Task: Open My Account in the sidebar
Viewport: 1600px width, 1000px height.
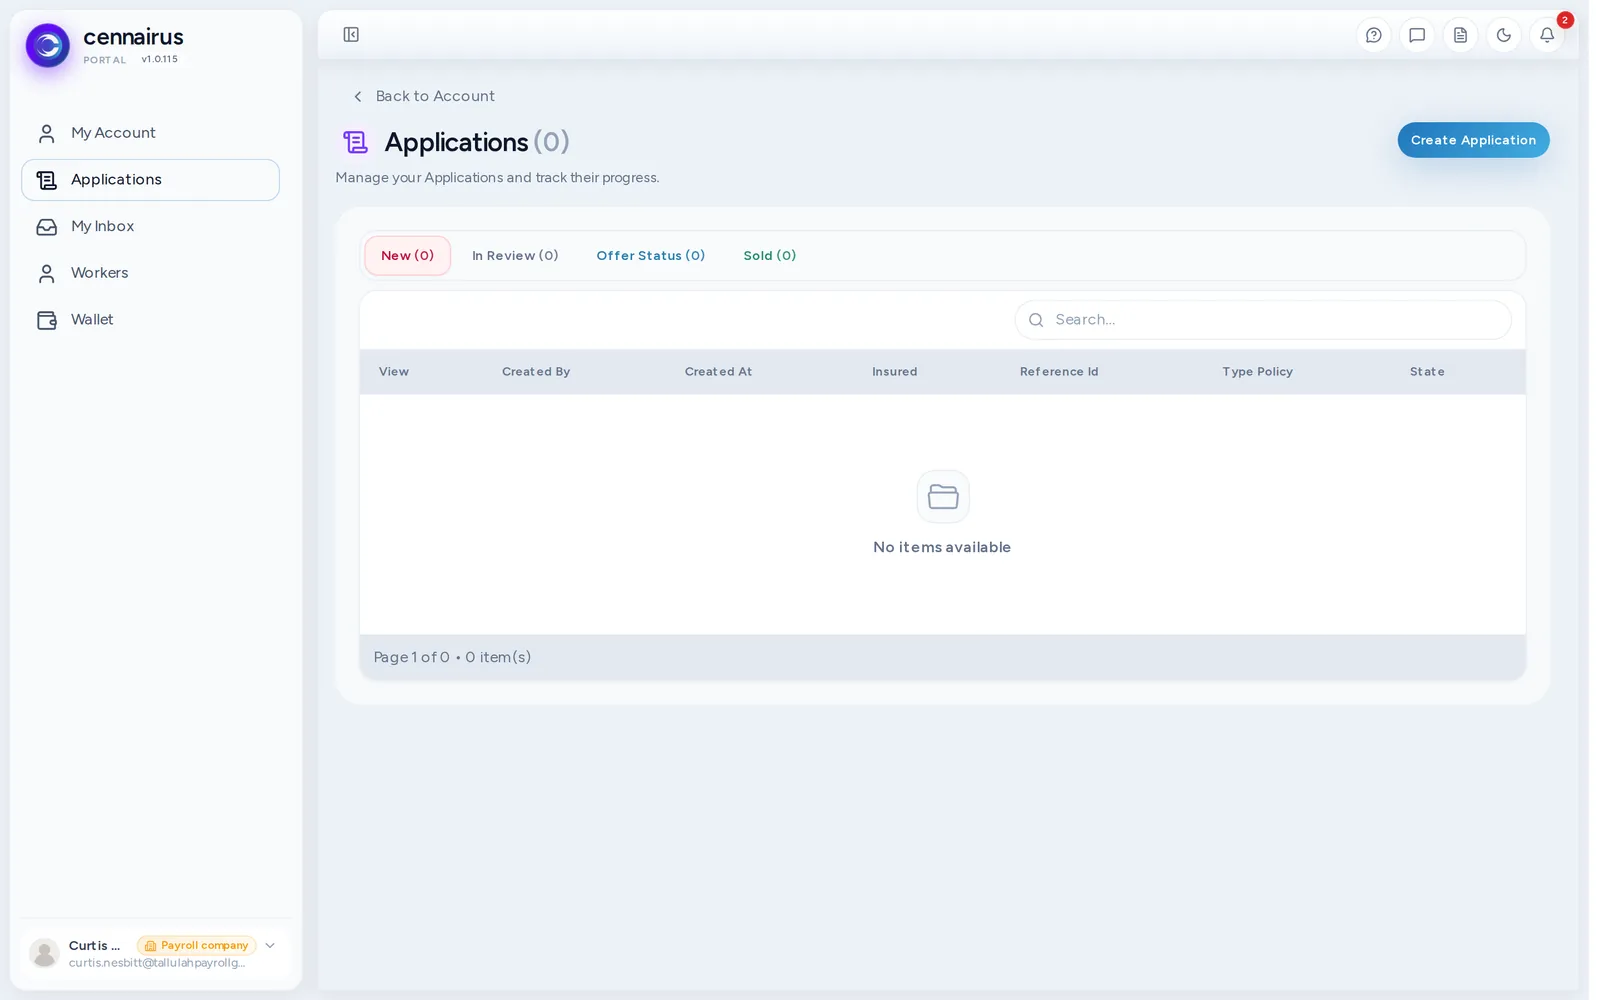Action: coord(150,133)
